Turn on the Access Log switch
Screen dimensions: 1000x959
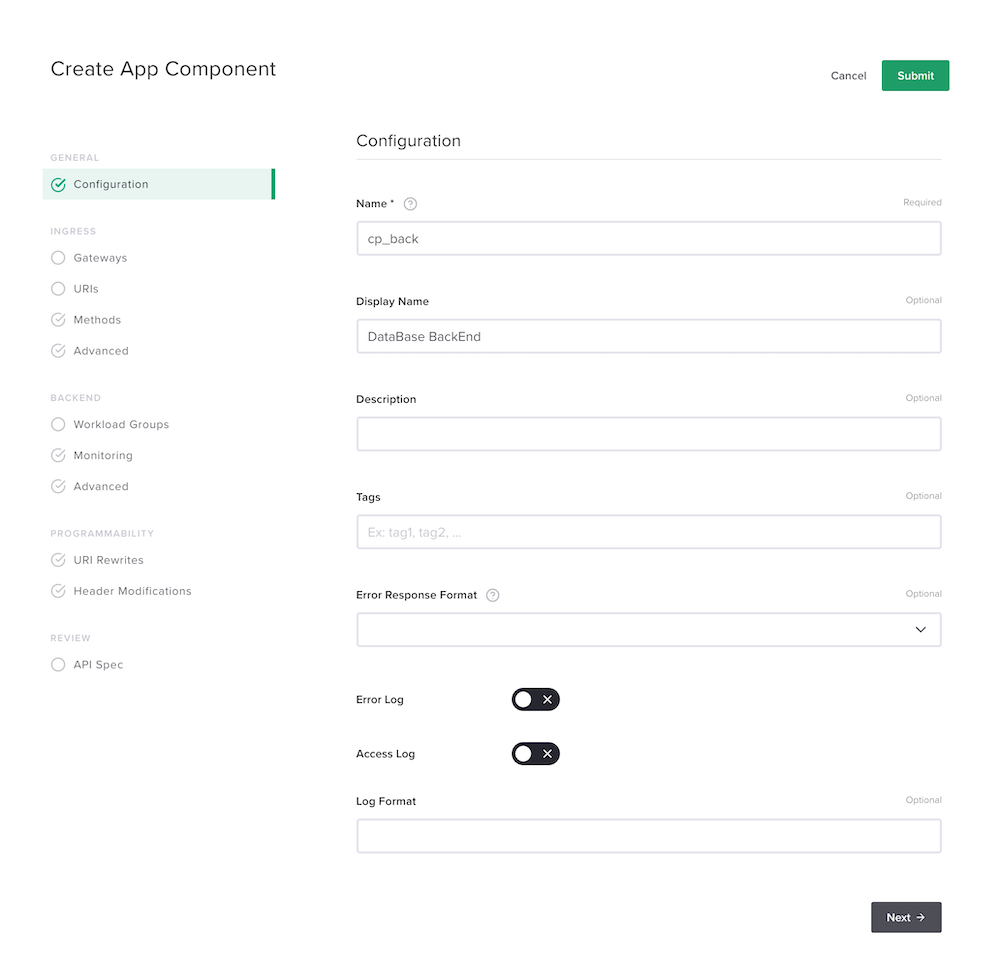tap(536, 754)
